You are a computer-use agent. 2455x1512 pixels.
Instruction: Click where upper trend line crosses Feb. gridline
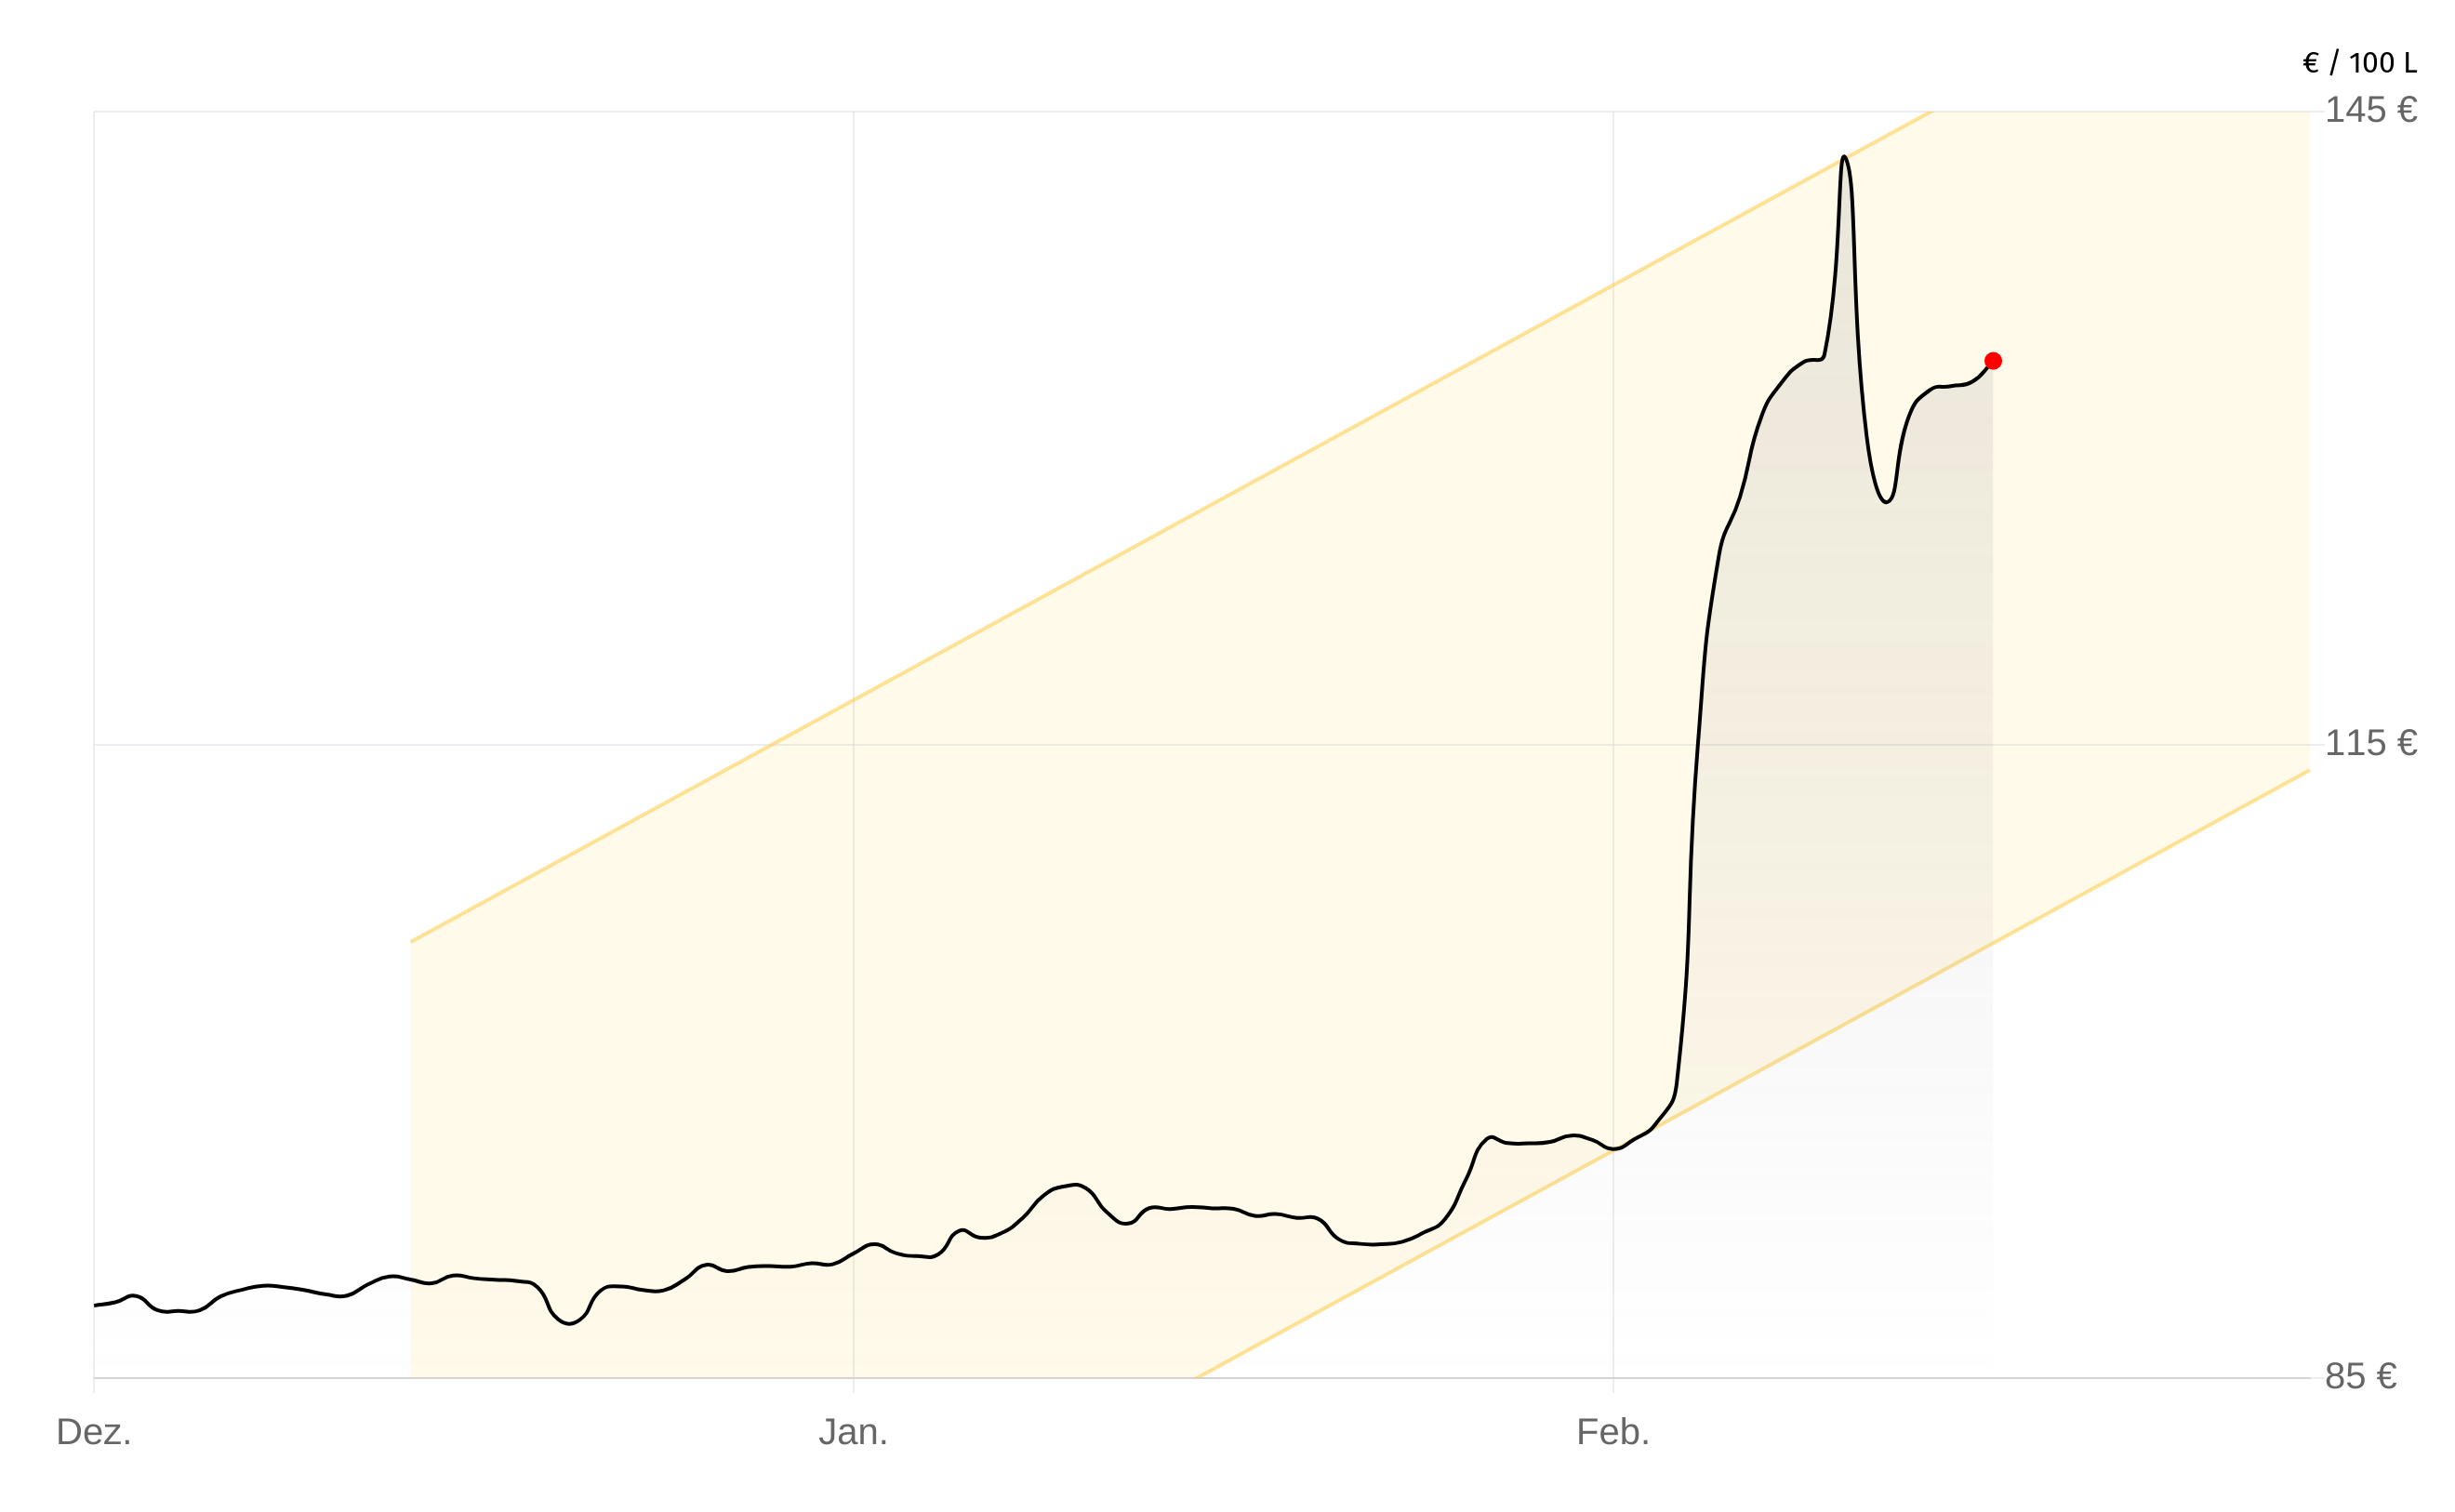tap(1613, 284)
